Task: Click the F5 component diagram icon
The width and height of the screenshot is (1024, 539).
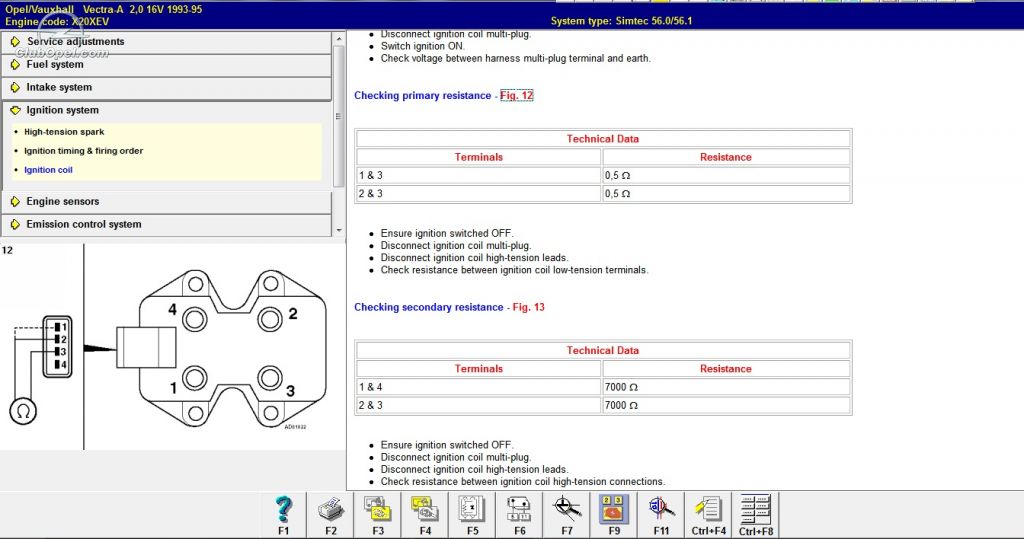Action: (x=472, y=514)
